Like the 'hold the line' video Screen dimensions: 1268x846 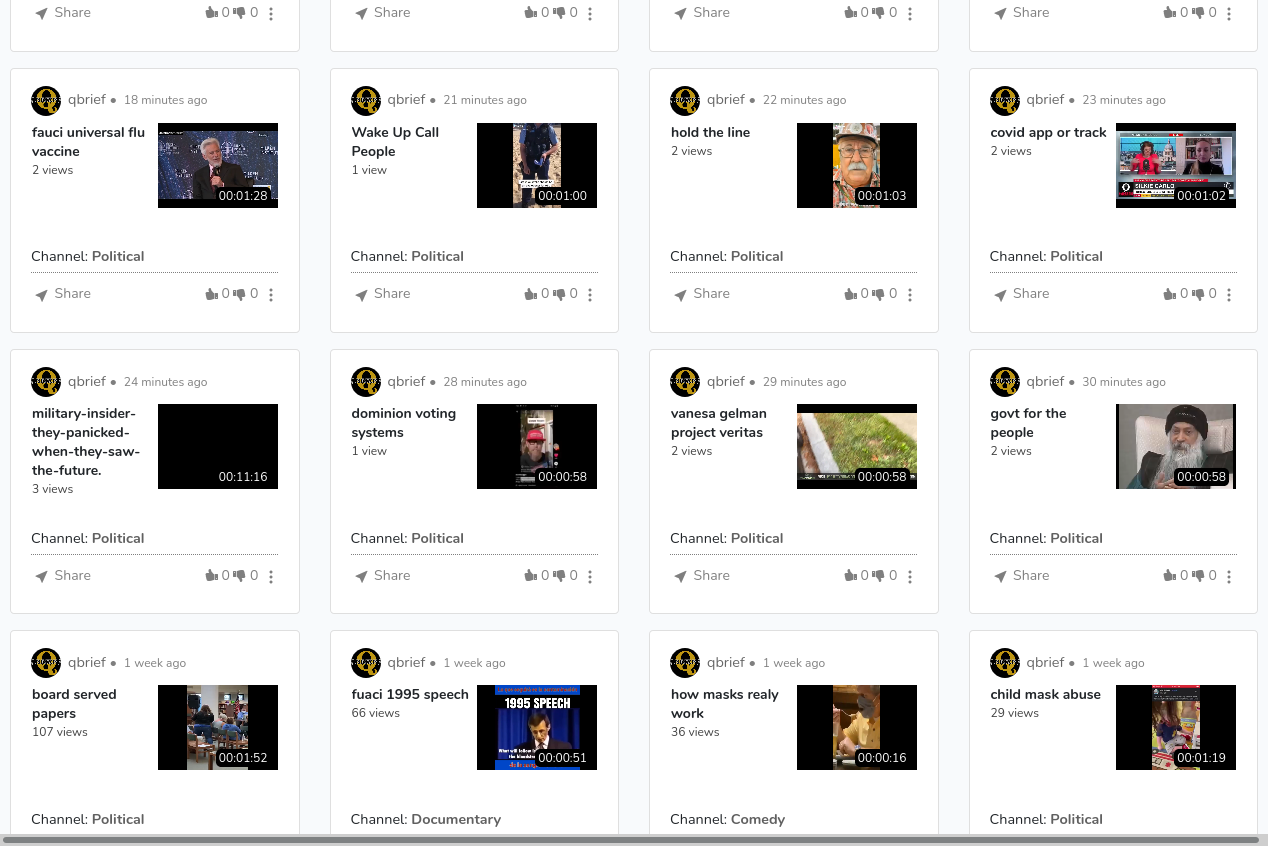pyautogui.click(x=851, y=294)
